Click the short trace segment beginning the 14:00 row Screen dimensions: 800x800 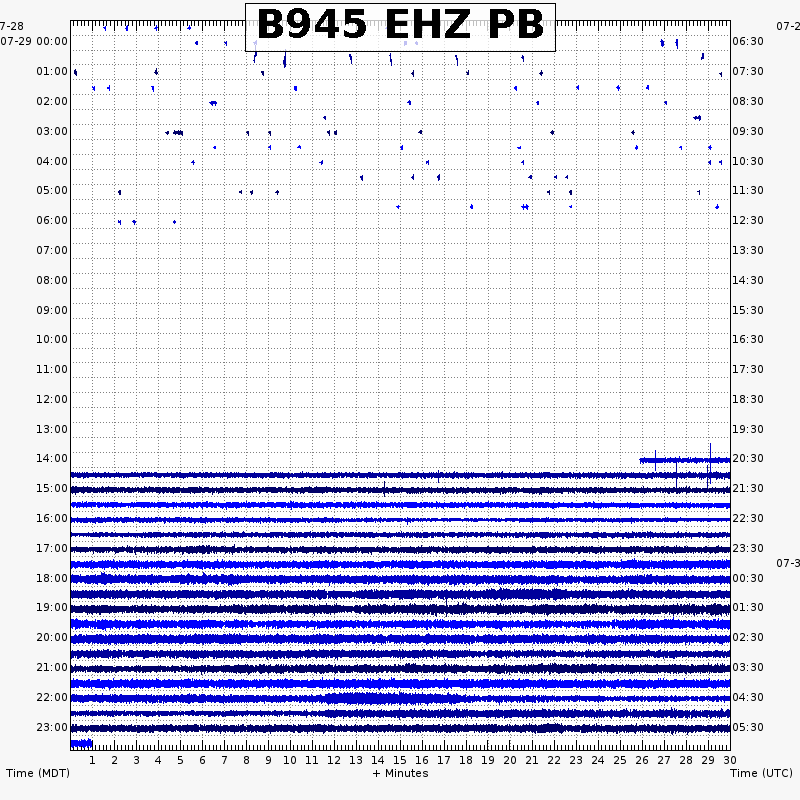click(x=685, y=460)
